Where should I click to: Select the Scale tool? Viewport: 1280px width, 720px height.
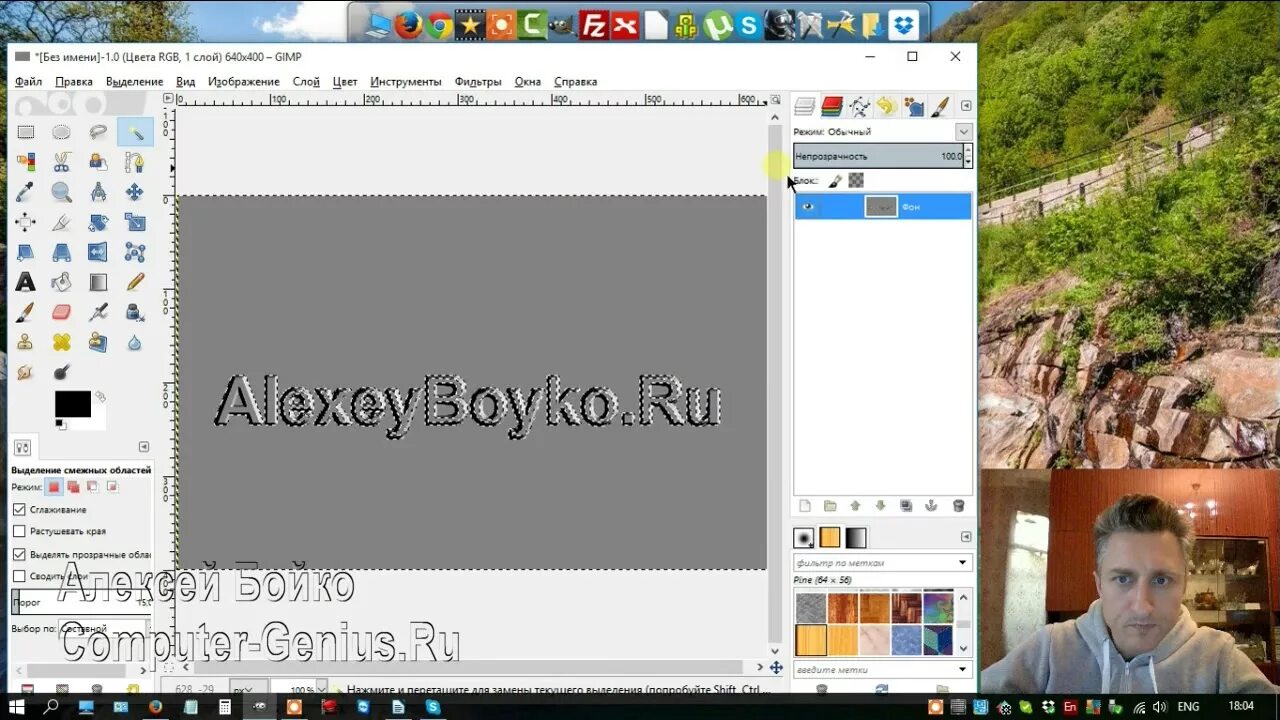click(x=135, y=222)
